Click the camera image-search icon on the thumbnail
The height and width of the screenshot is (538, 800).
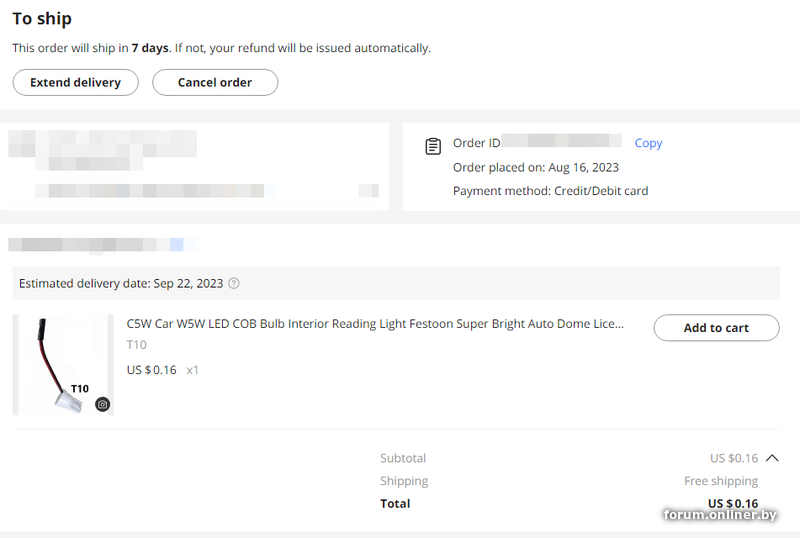102,404
